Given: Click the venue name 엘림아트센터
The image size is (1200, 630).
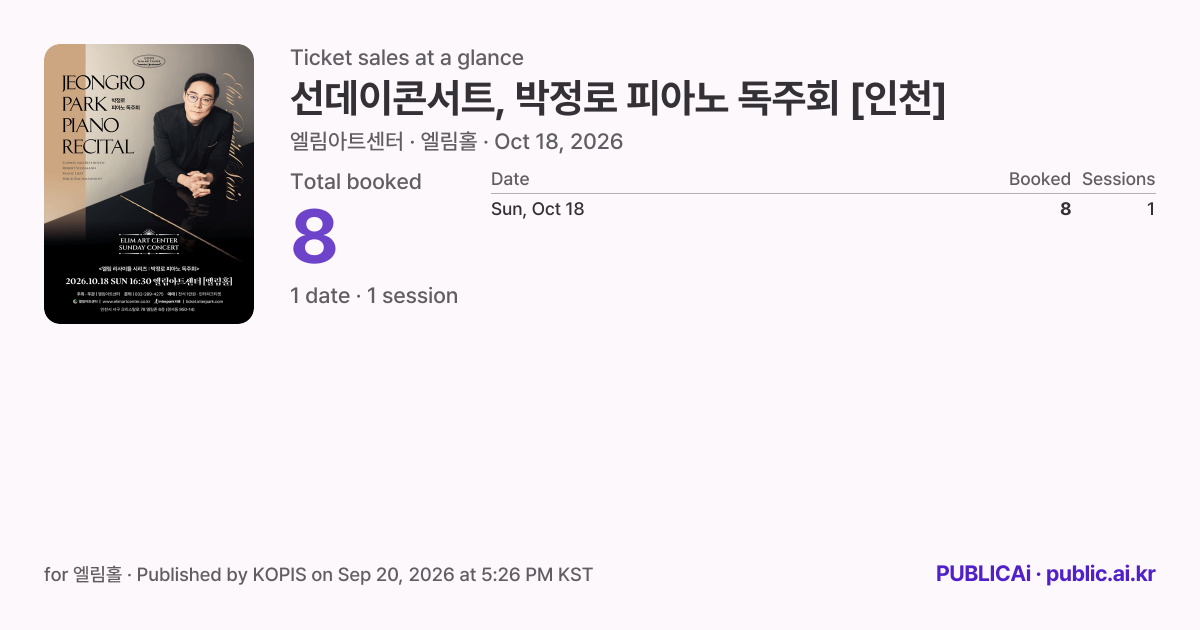Looking at the screenshot, I should pyautogui.click(x=347, y=142).
